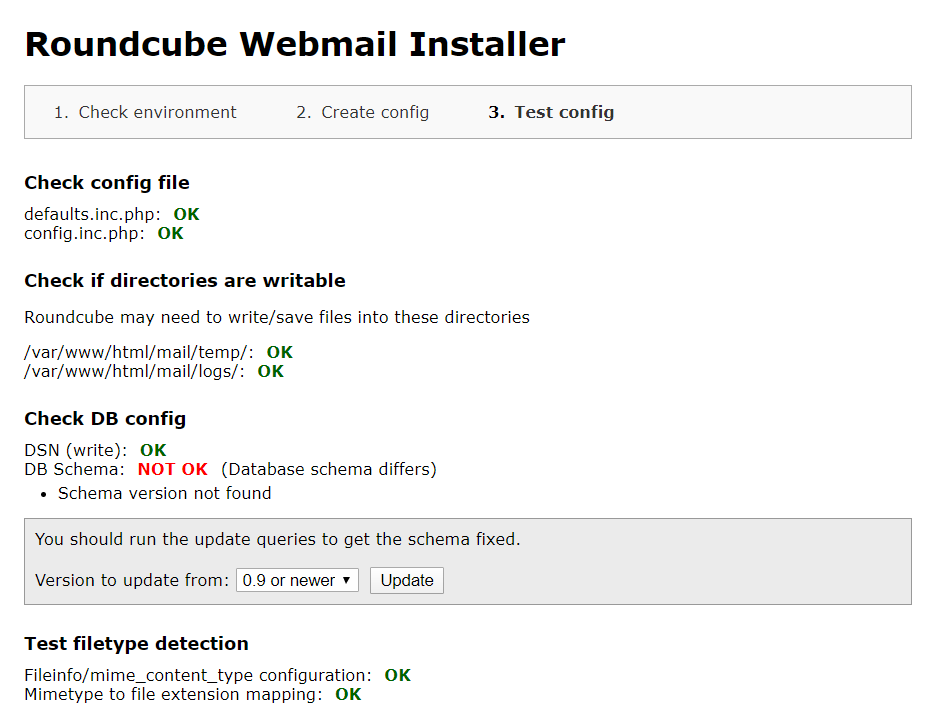This screenshot has width=930, height=706.
Task: Click the Test filetype detection heading
Action: [136, 644]
